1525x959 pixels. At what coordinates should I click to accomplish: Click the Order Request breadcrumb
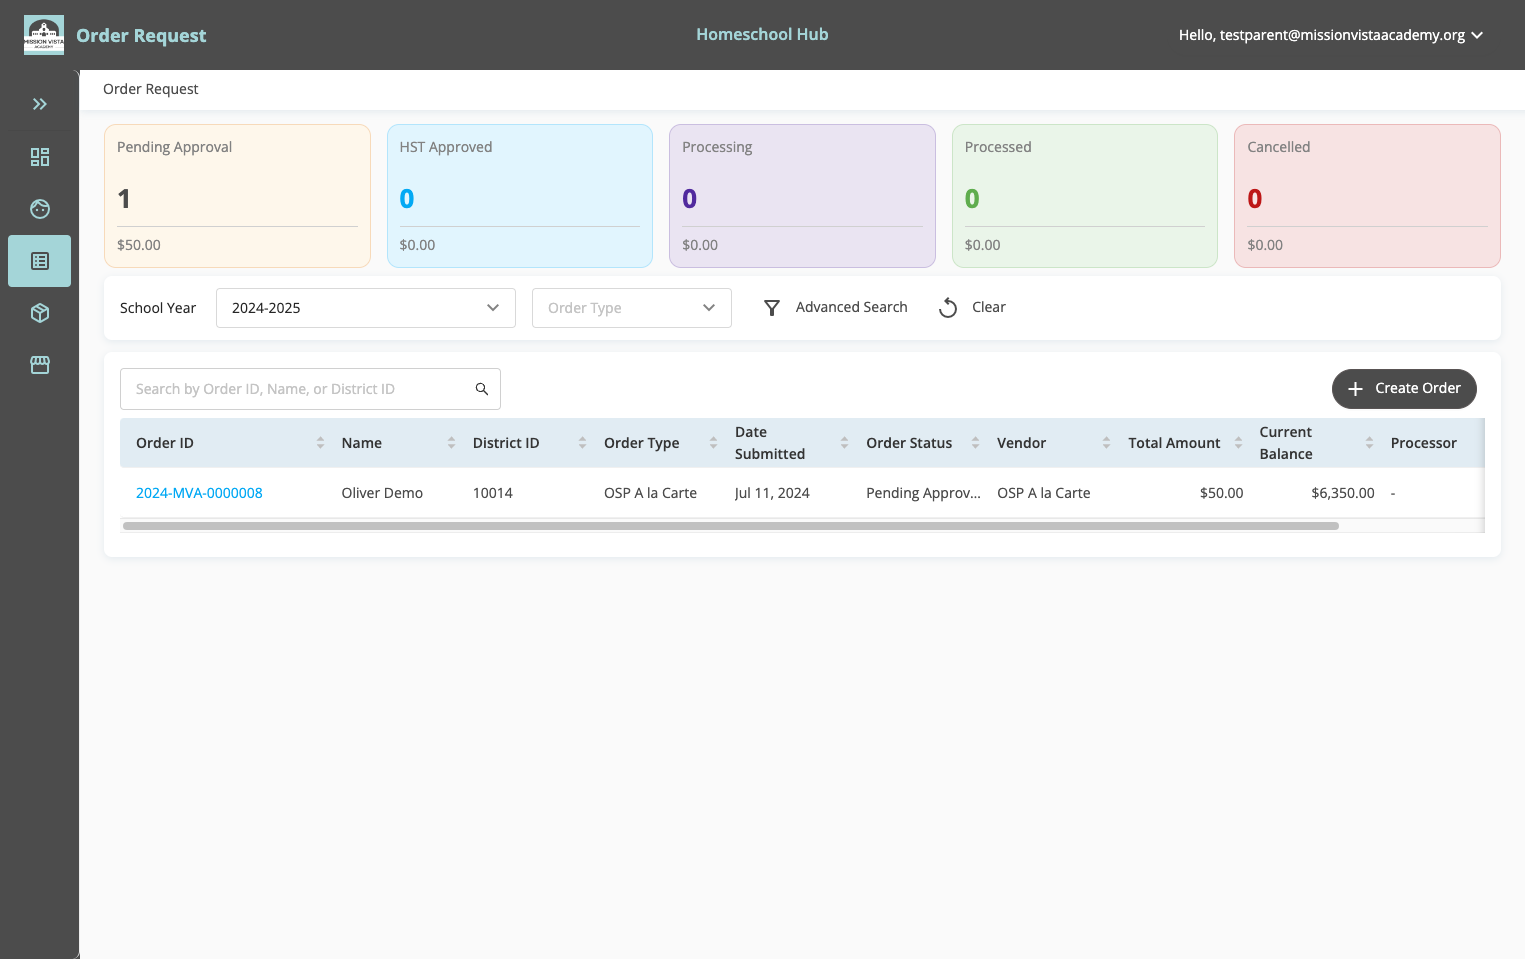pyautogui.click(x=151, y=89)
